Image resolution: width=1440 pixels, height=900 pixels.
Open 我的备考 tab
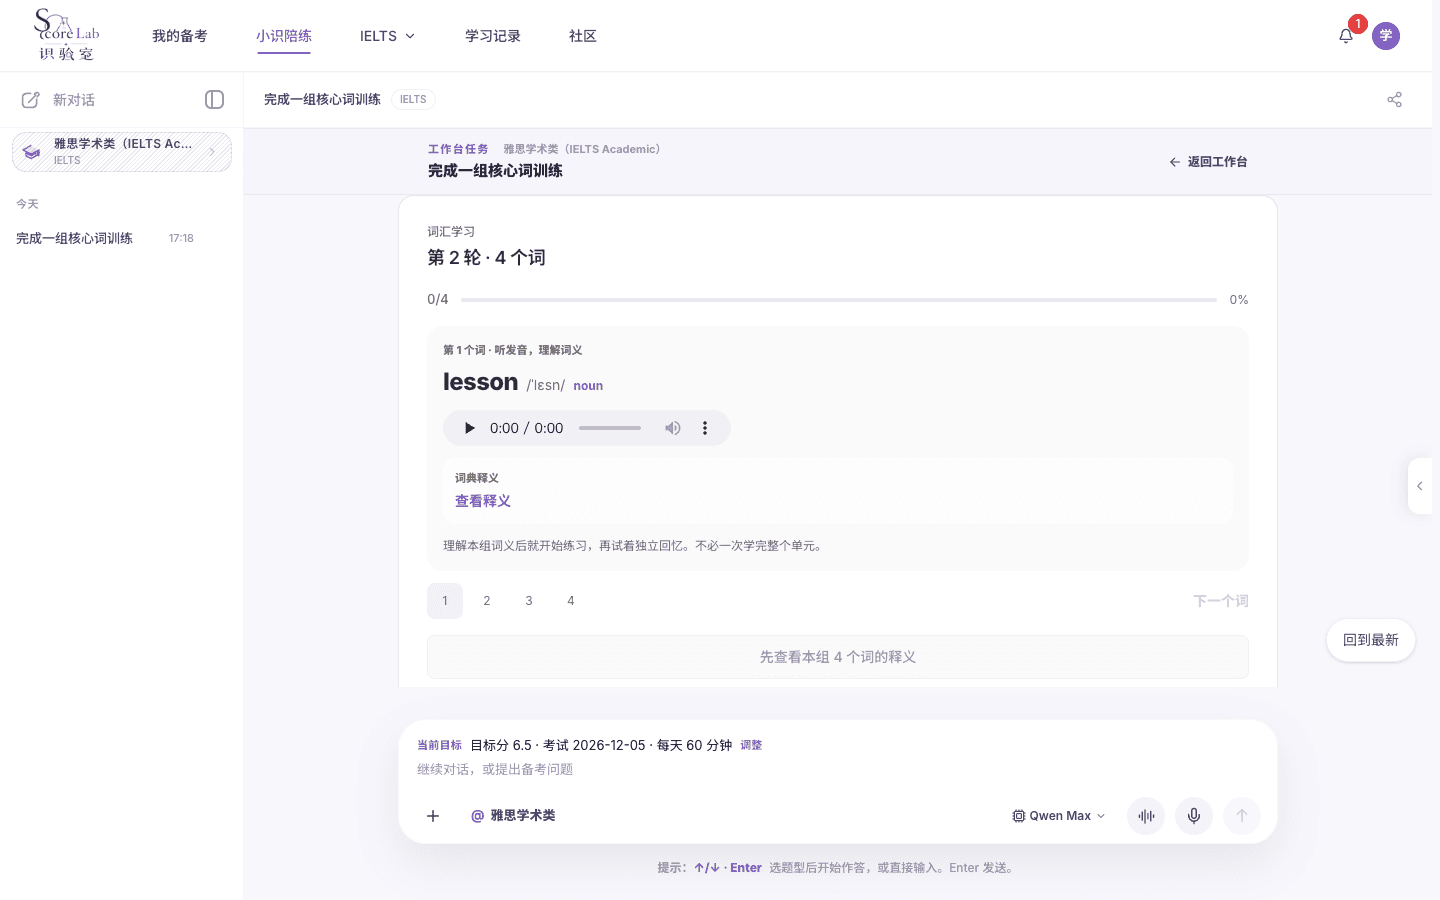tap(180, 36)
